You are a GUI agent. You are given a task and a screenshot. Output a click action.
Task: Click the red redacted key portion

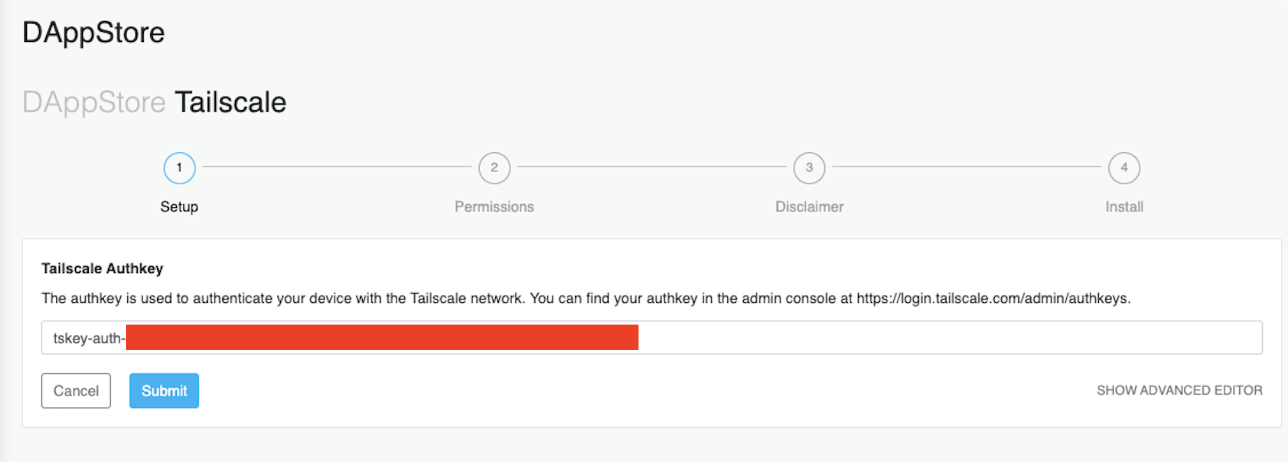[382, 338]
